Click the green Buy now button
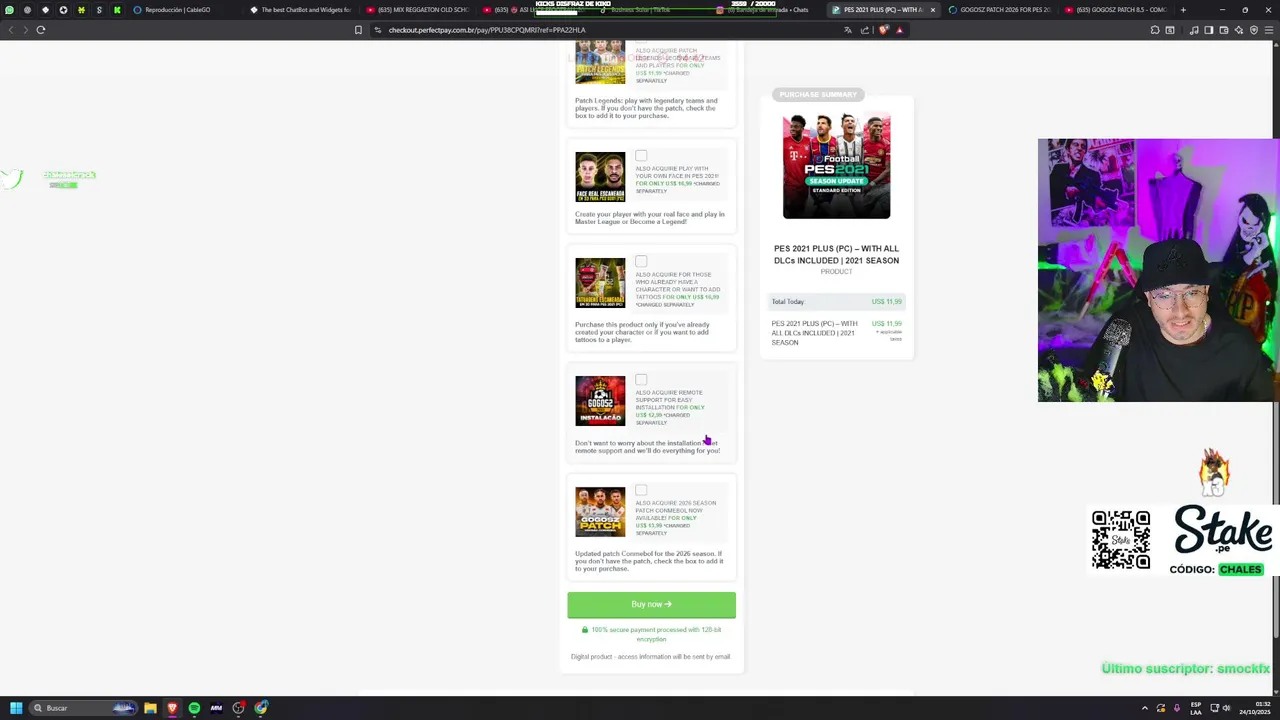Image resolution: width=1280 pixels, height=720 pixels. coord(651,604)
